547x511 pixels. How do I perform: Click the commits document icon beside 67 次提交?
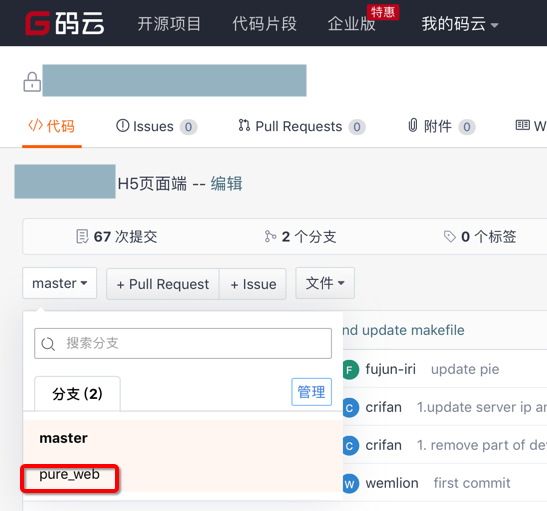pos(82,236)
